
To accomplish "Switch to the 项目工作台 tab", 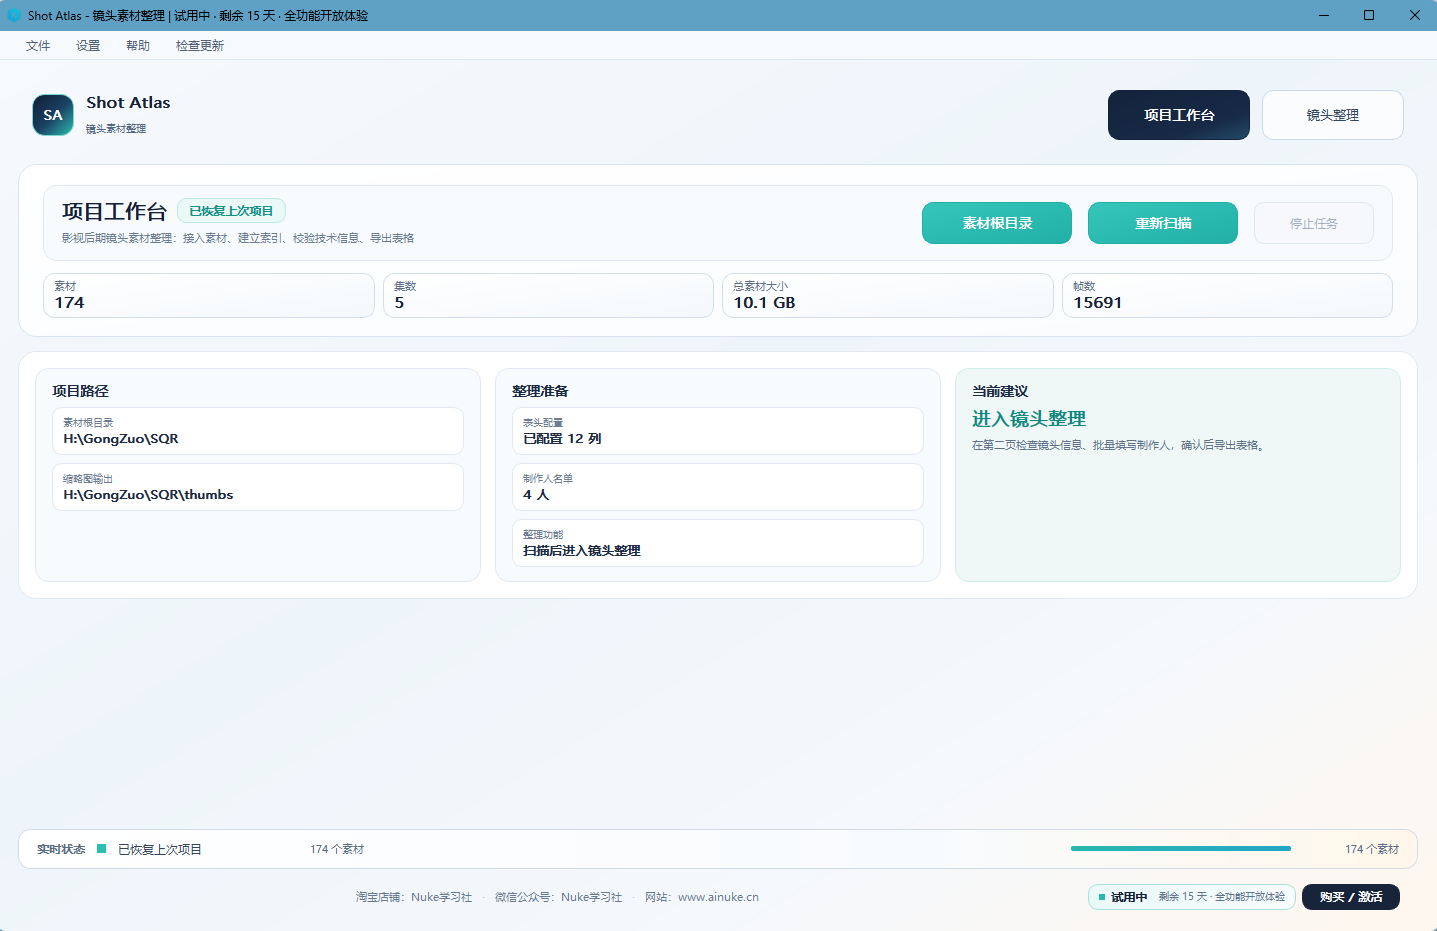I will [x=1179, y=115].
